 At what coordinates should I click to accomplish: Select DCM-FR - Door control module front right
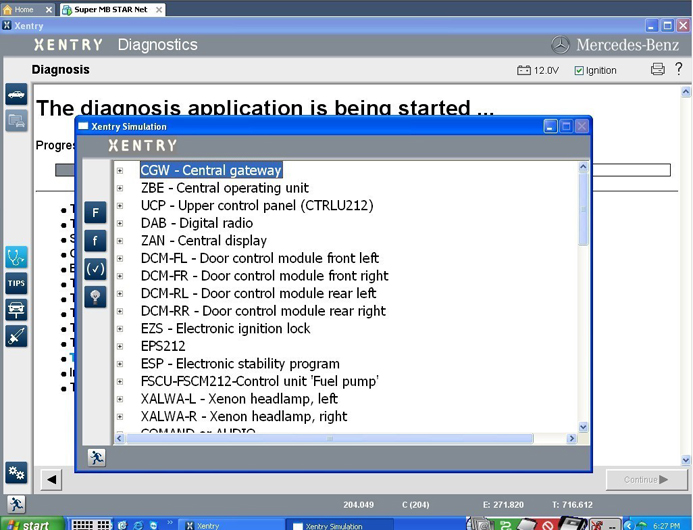coord(264,276)
